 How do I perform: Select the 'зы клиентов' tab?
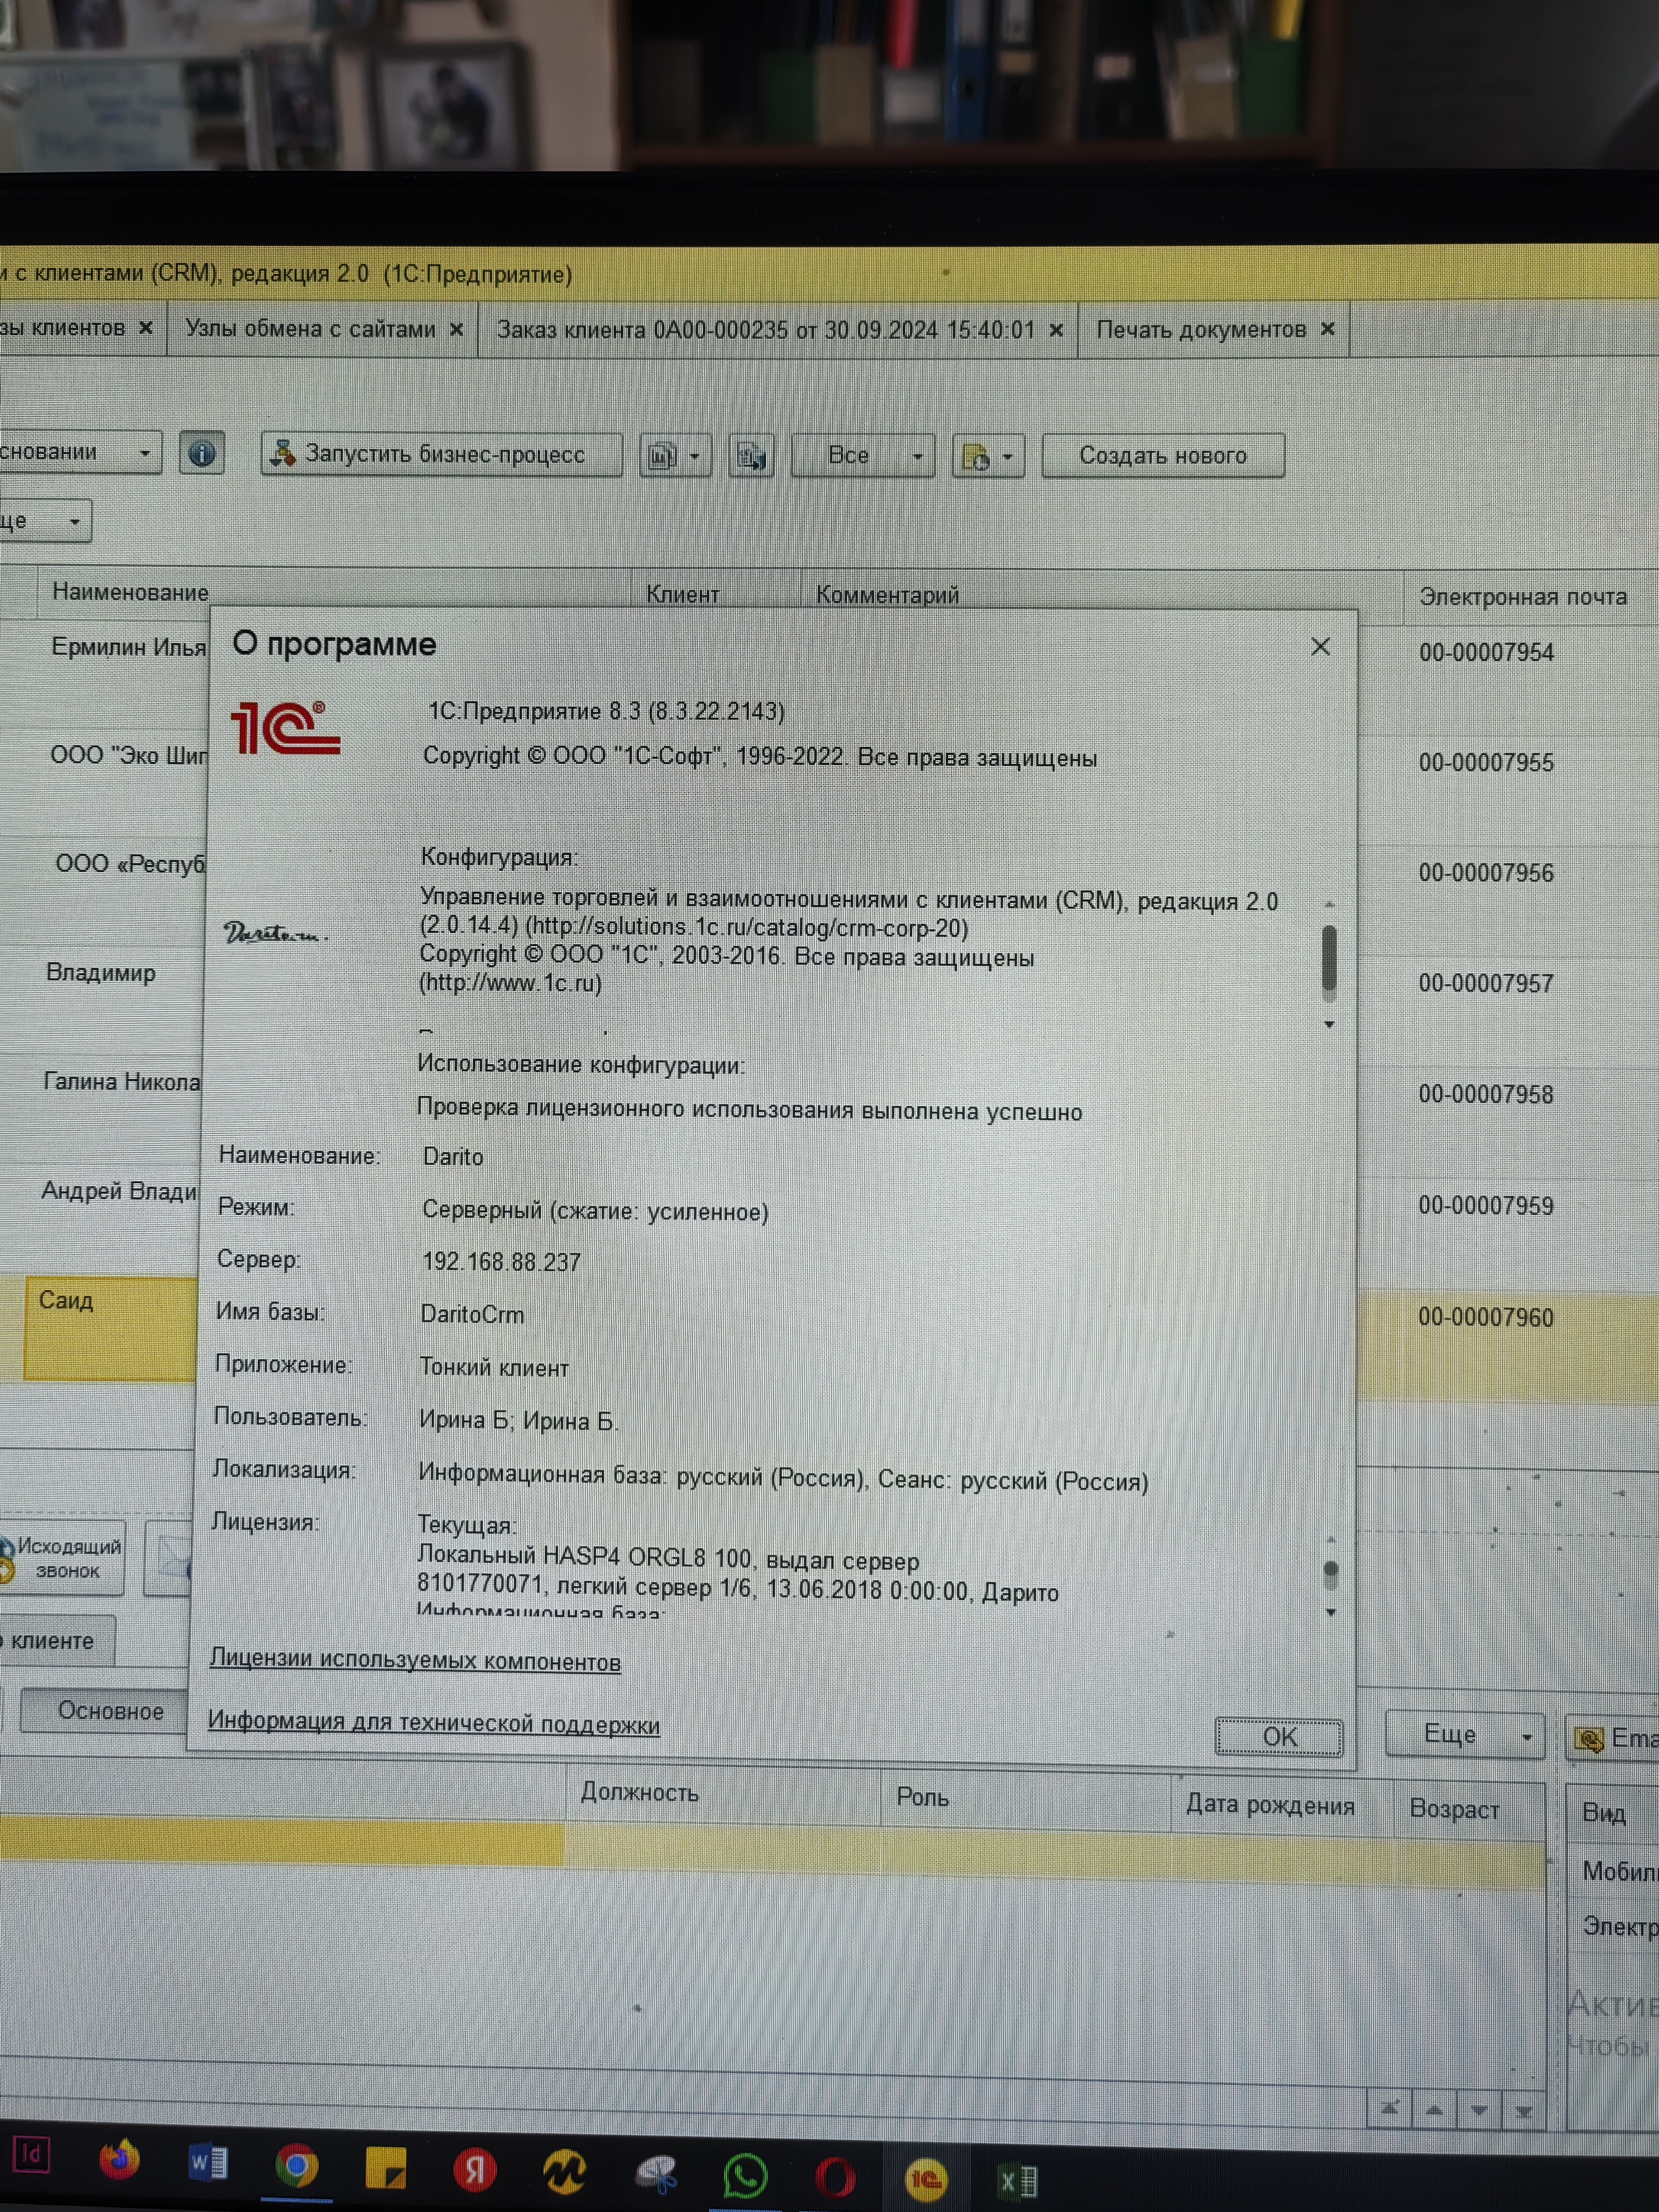tap(63, 328)
